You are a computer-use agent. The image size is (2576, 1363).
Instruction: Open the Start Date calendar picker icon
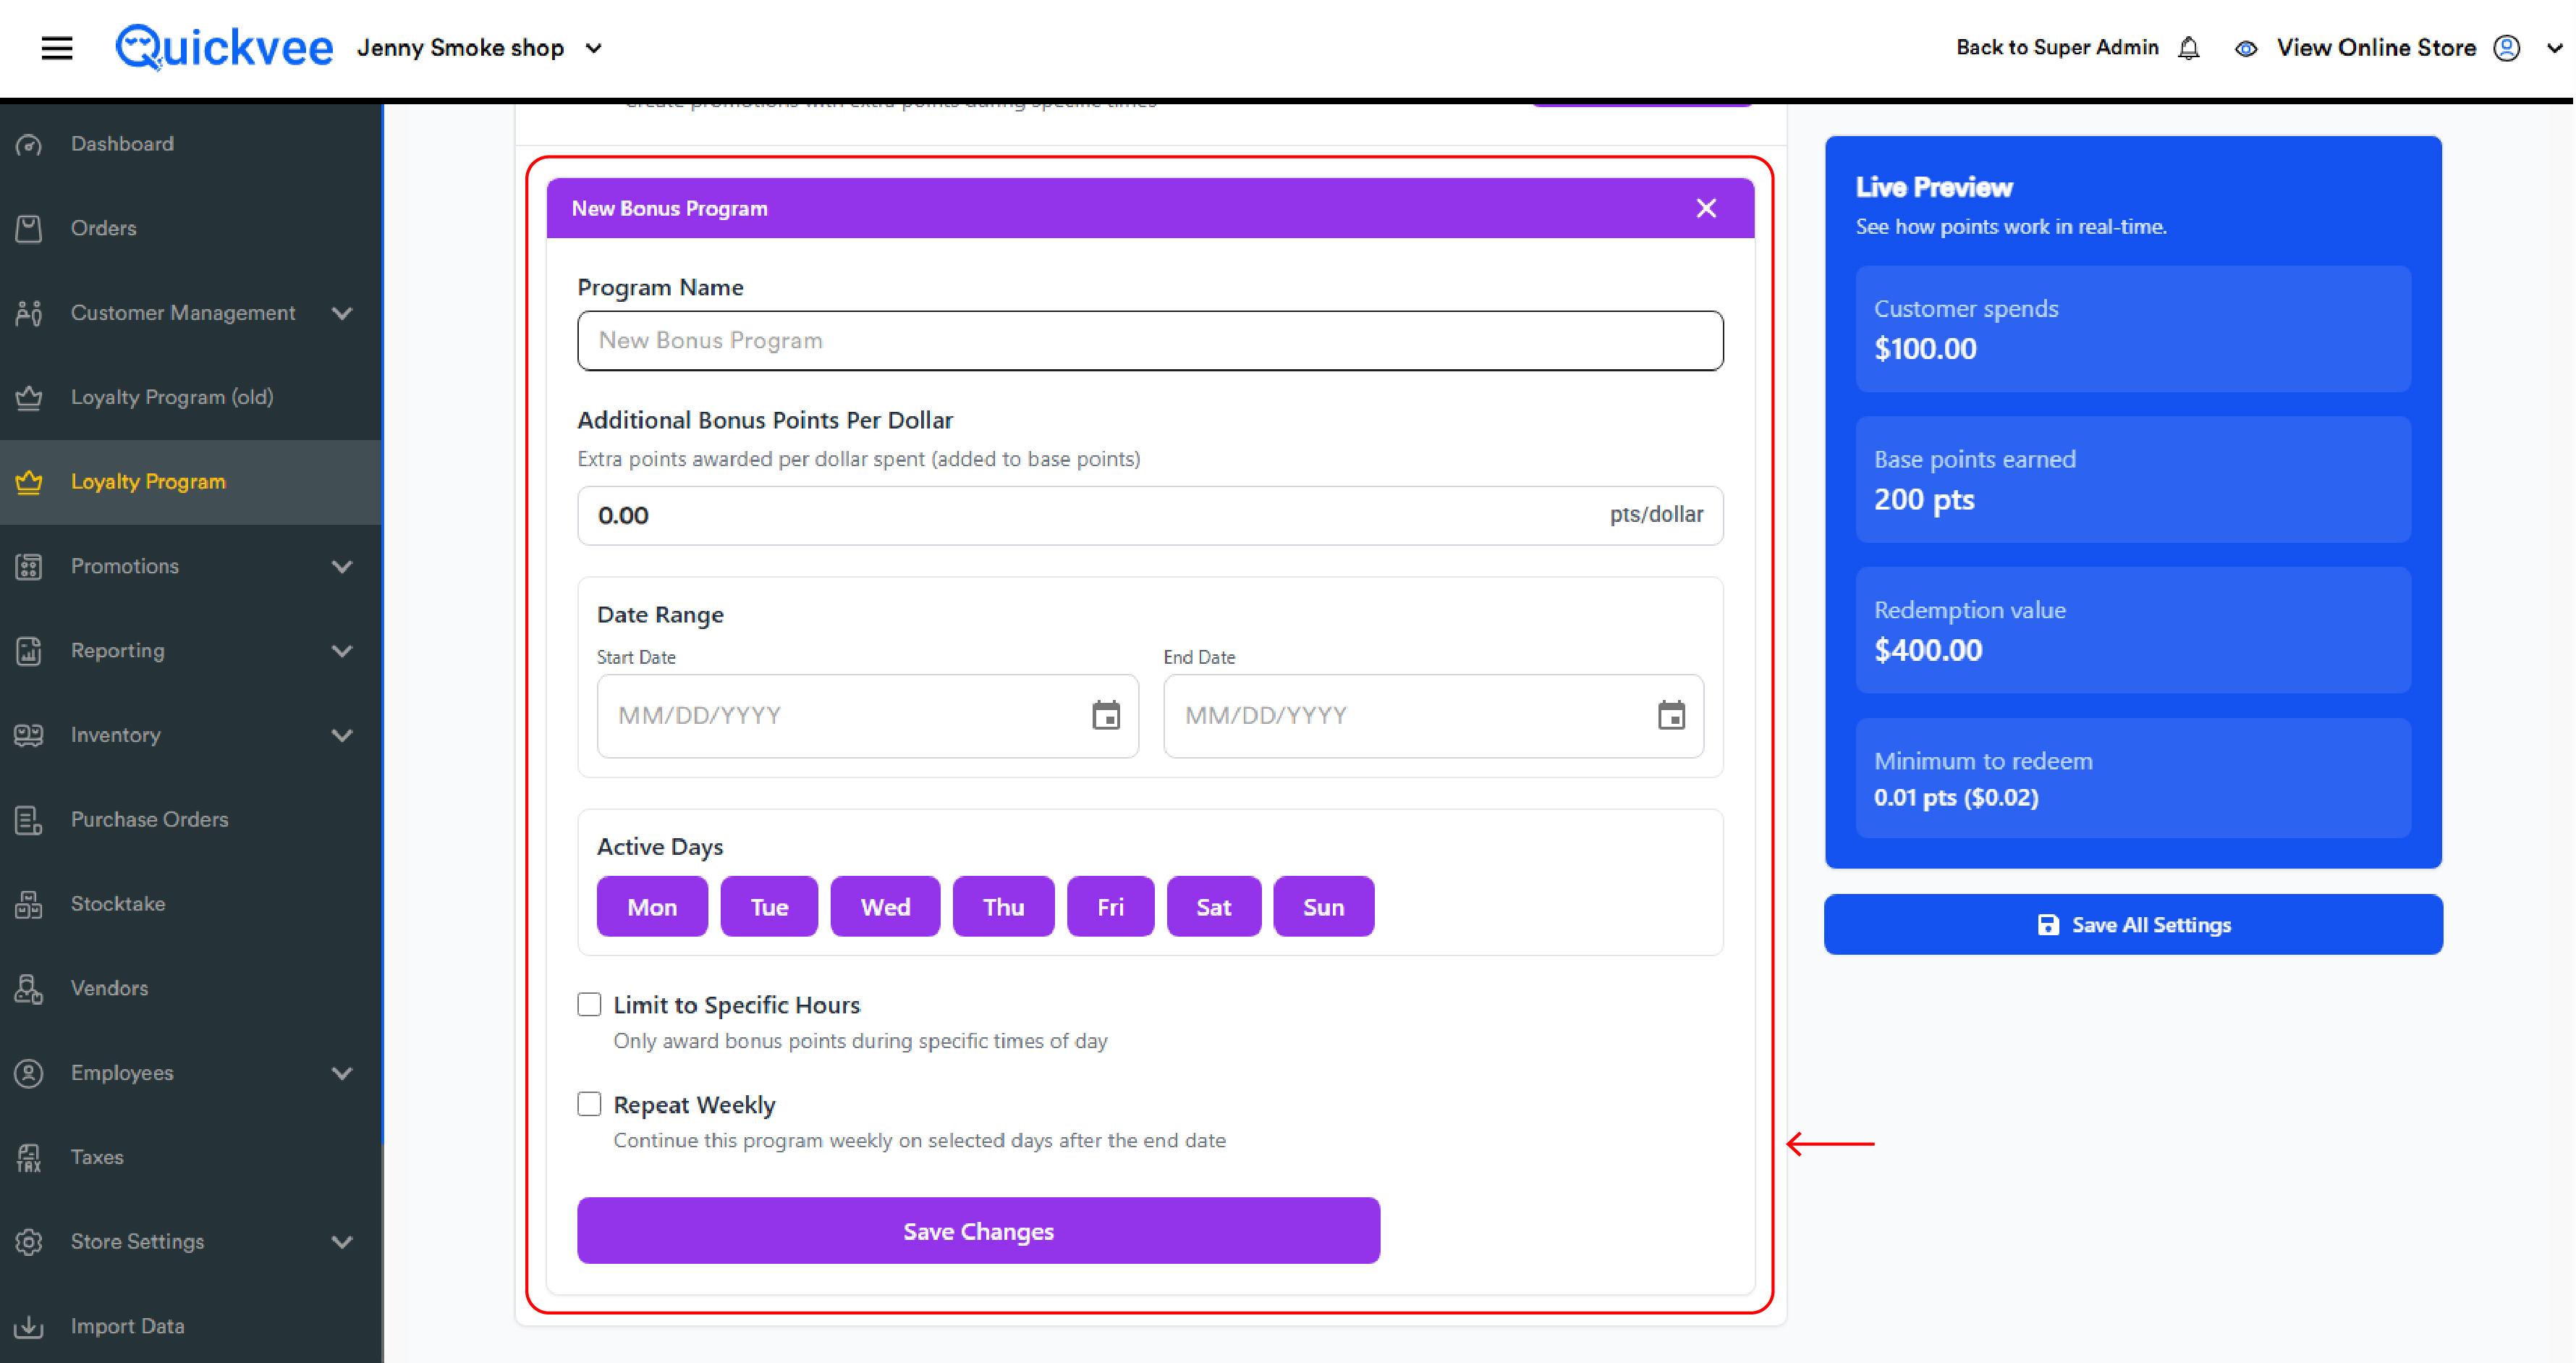(x=1106, y=715)
